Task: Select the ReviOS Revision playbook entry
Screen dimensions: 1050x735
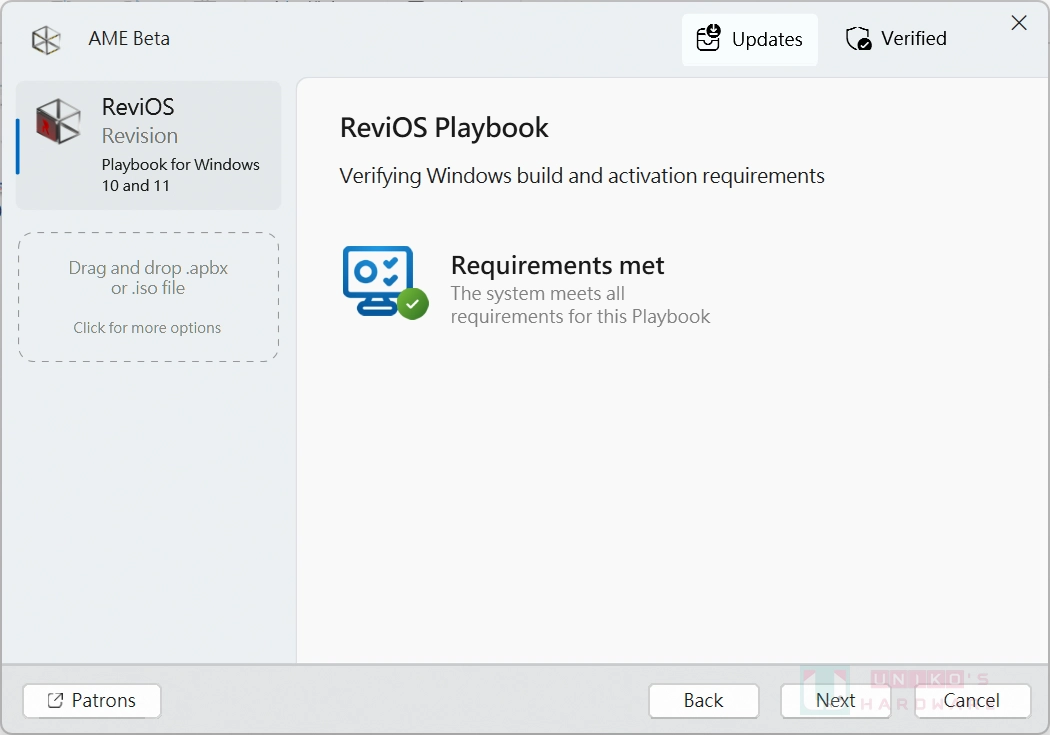Action: point(148,145)
